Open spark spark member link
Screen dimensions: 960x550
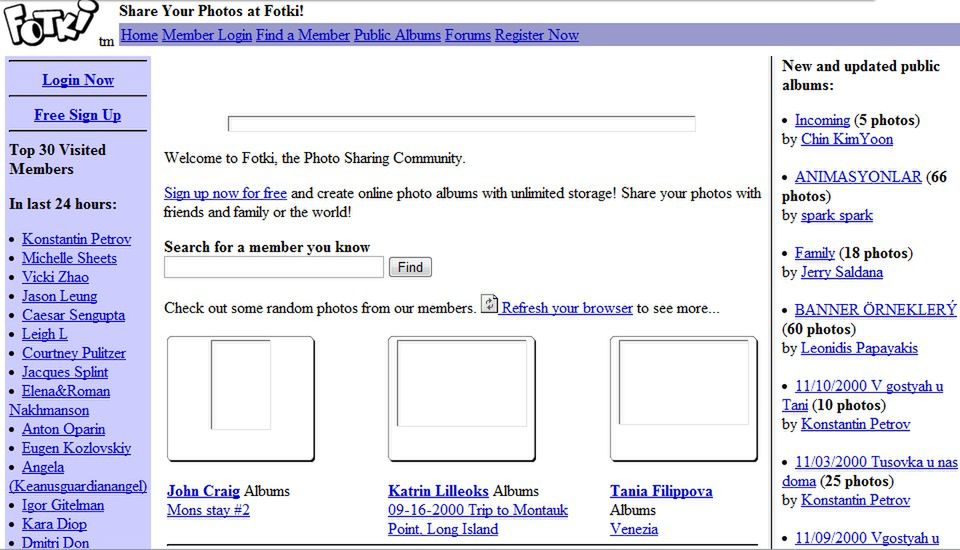837,215
